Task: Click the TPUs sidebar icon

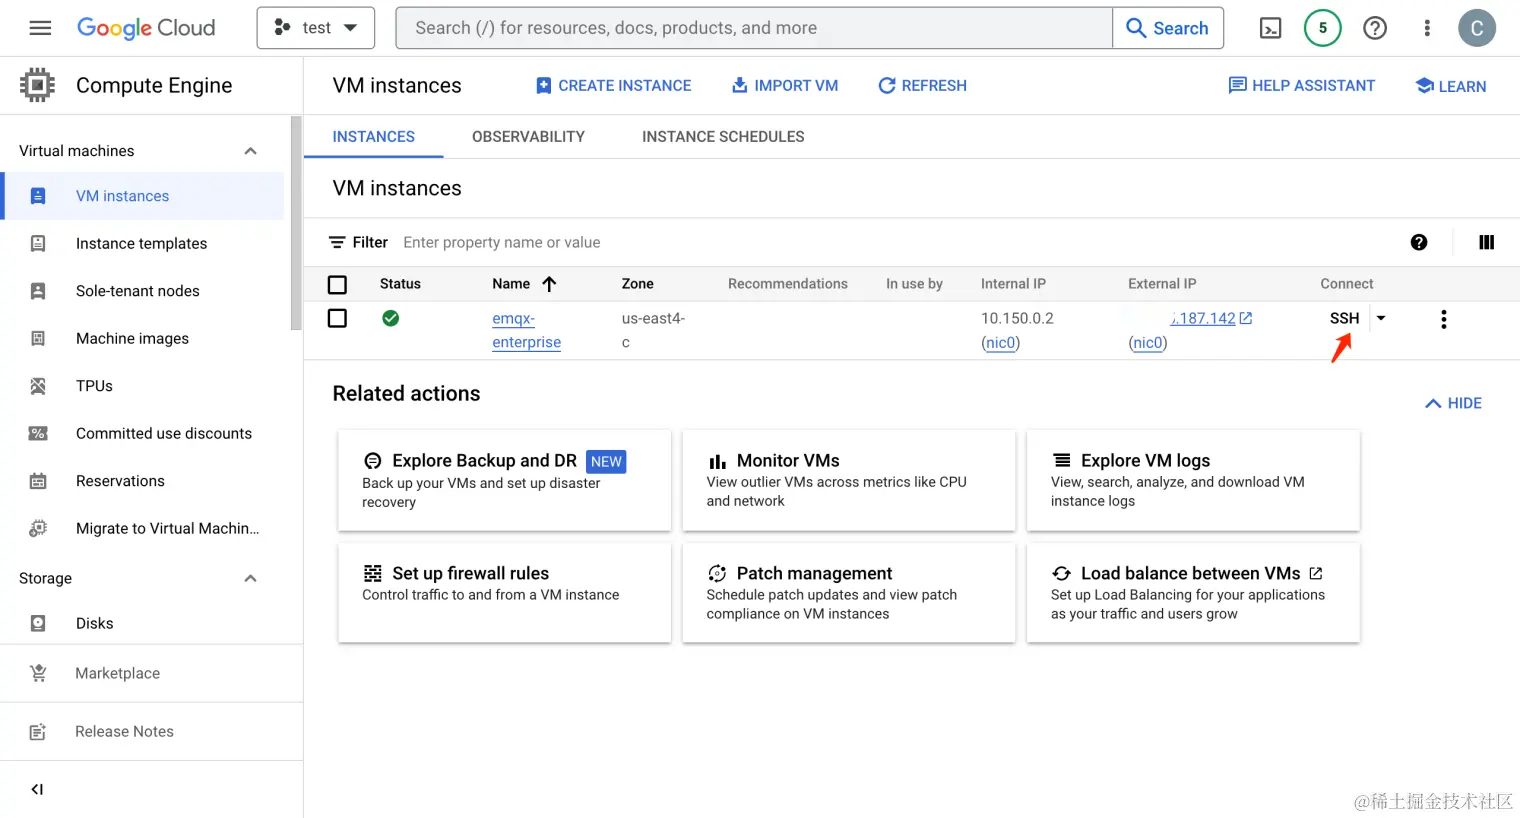Action: click(38, 386)
